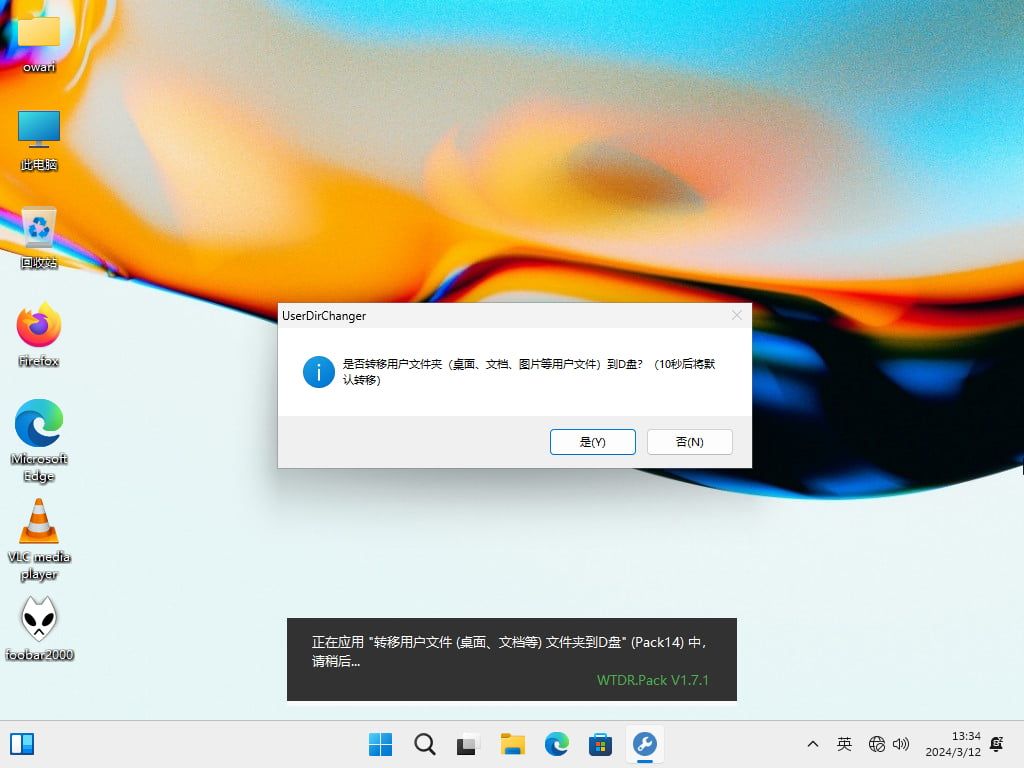Open File Explorer from the taskbar
This screenshot has height=768, width=1024.
(x=512, y=744)
